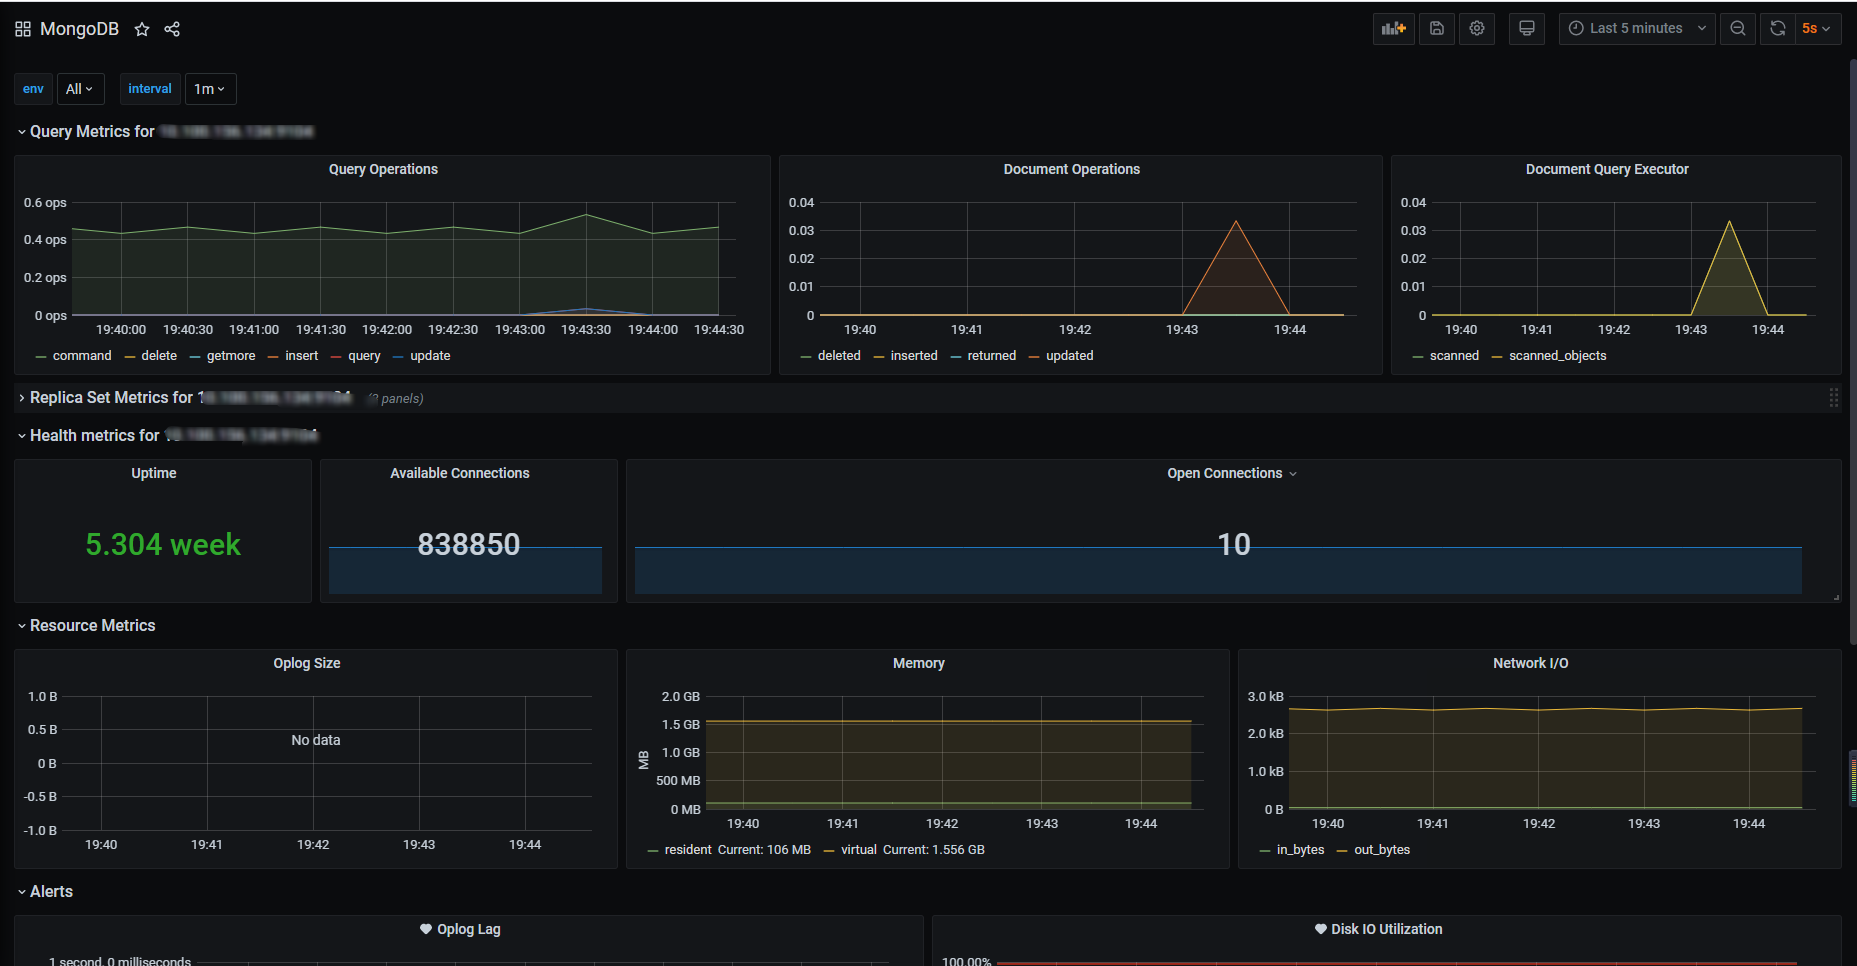The image size is (1857, 966).
Task: Click the No data message in Oplog Size
Action: 316,741
